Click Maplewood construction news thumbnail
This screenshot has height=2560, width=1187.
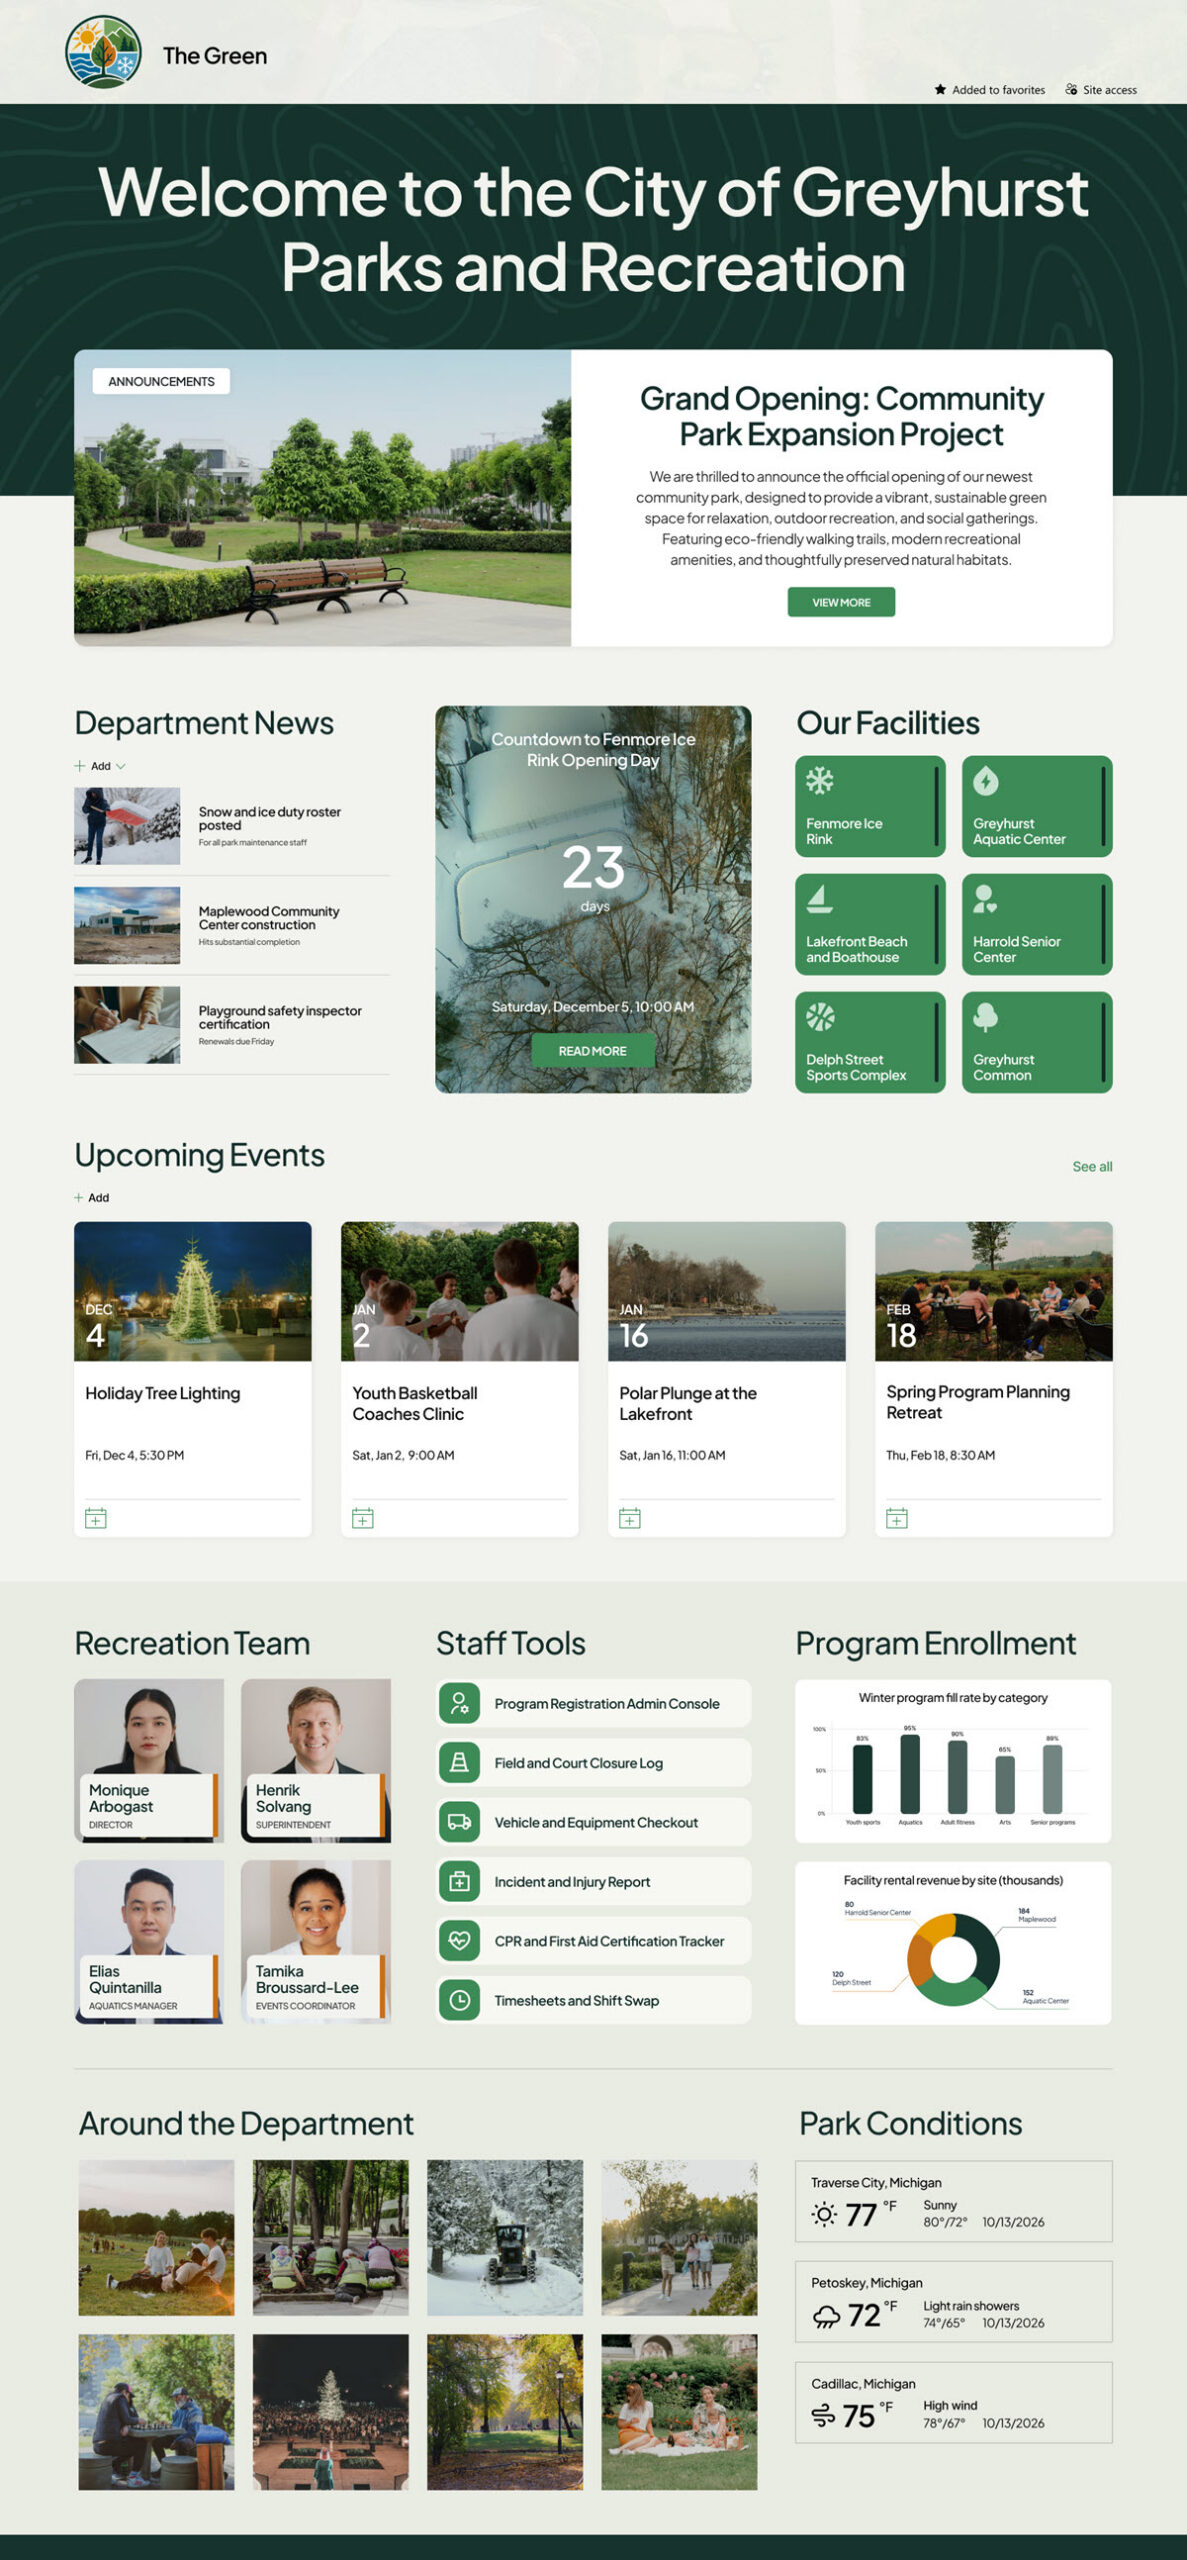(x=127, y=925)
